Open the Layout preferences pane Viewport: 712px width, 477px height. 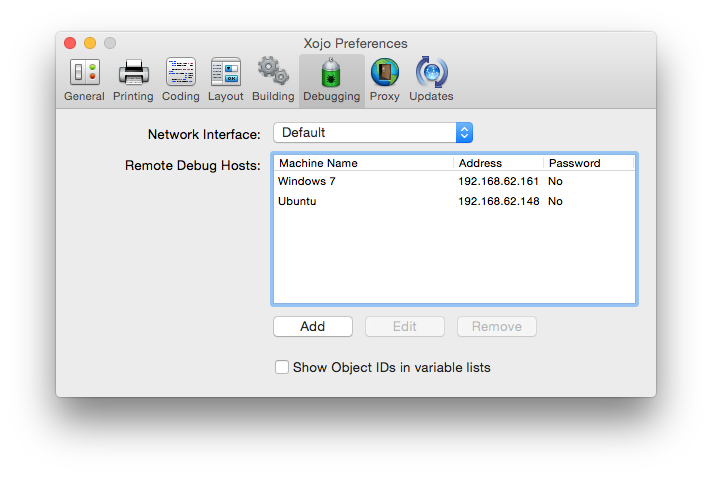(226, 80)
